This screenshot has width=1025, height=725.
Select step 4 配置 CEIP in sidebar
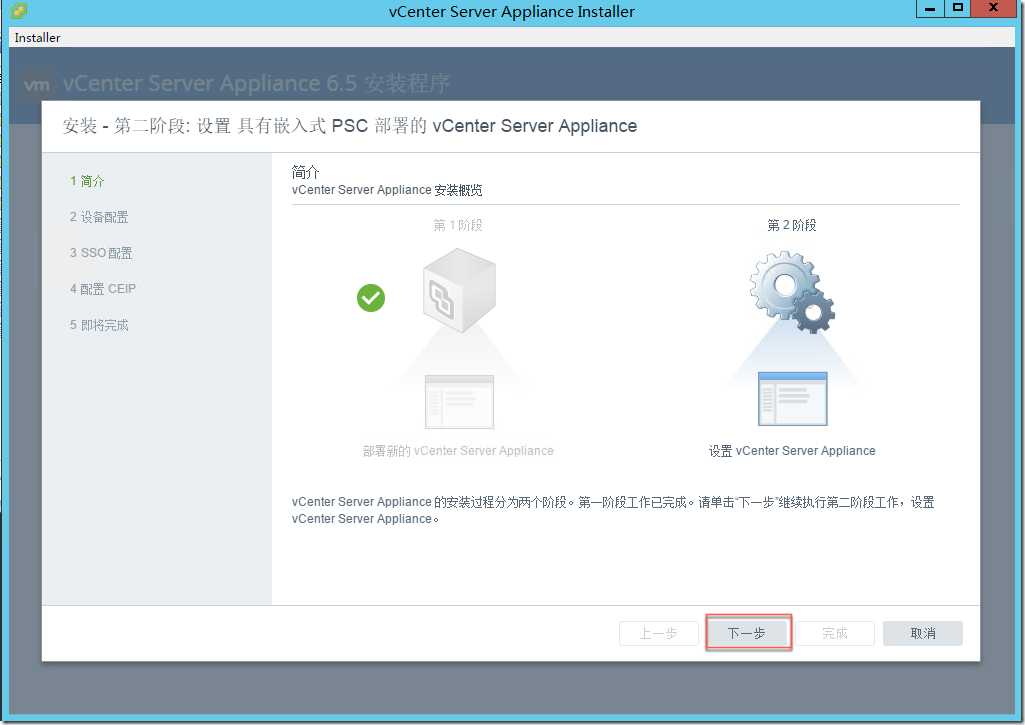(103, 289)
